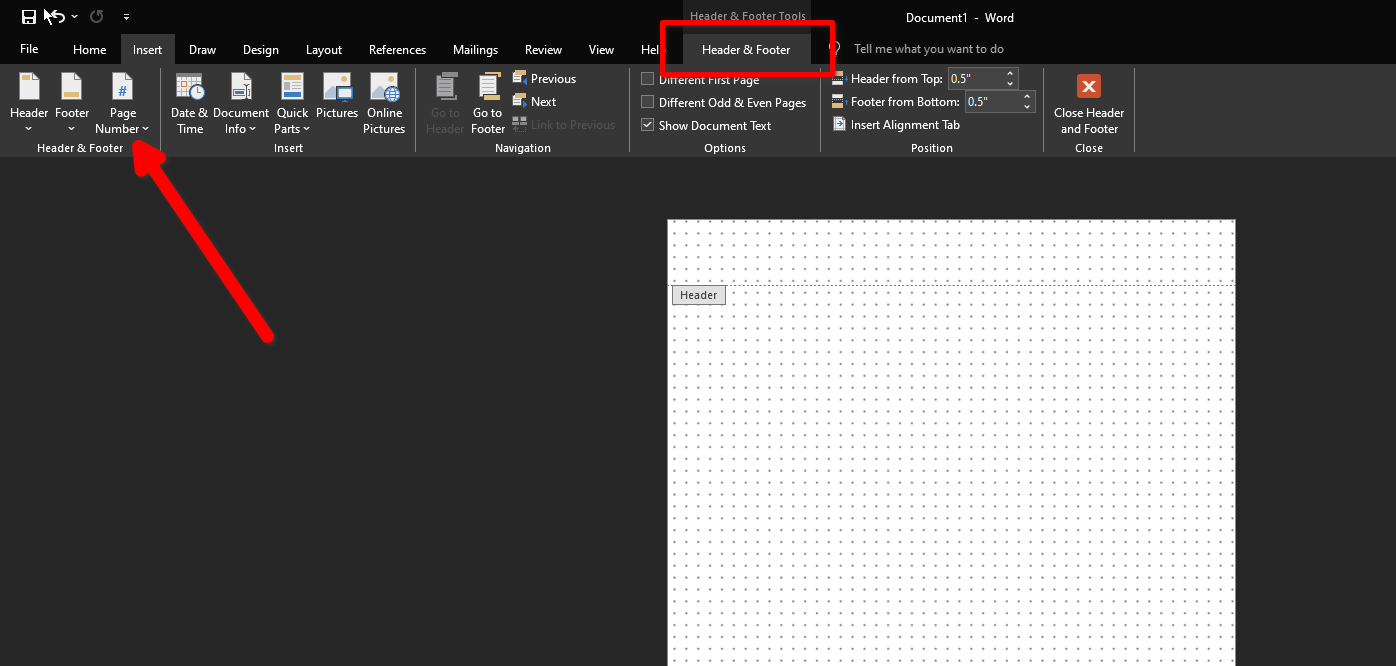
Task: Open the Draw tab
Action: click(x=202, y=50)
